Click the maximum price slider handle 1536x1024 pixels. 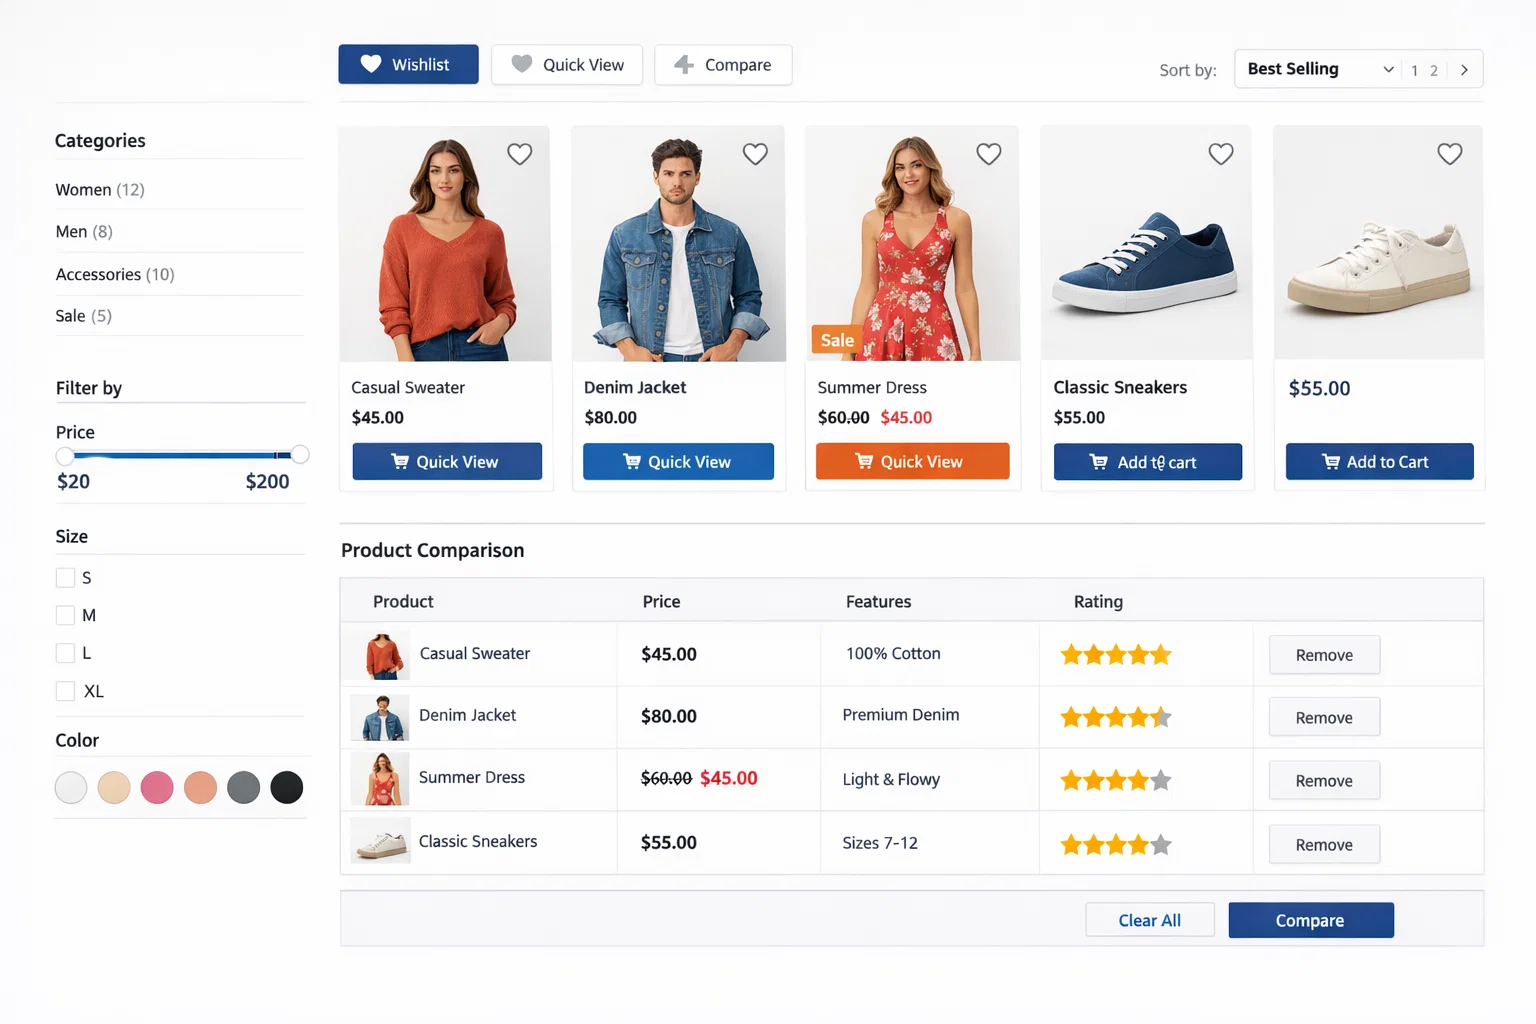click(299, 455)
